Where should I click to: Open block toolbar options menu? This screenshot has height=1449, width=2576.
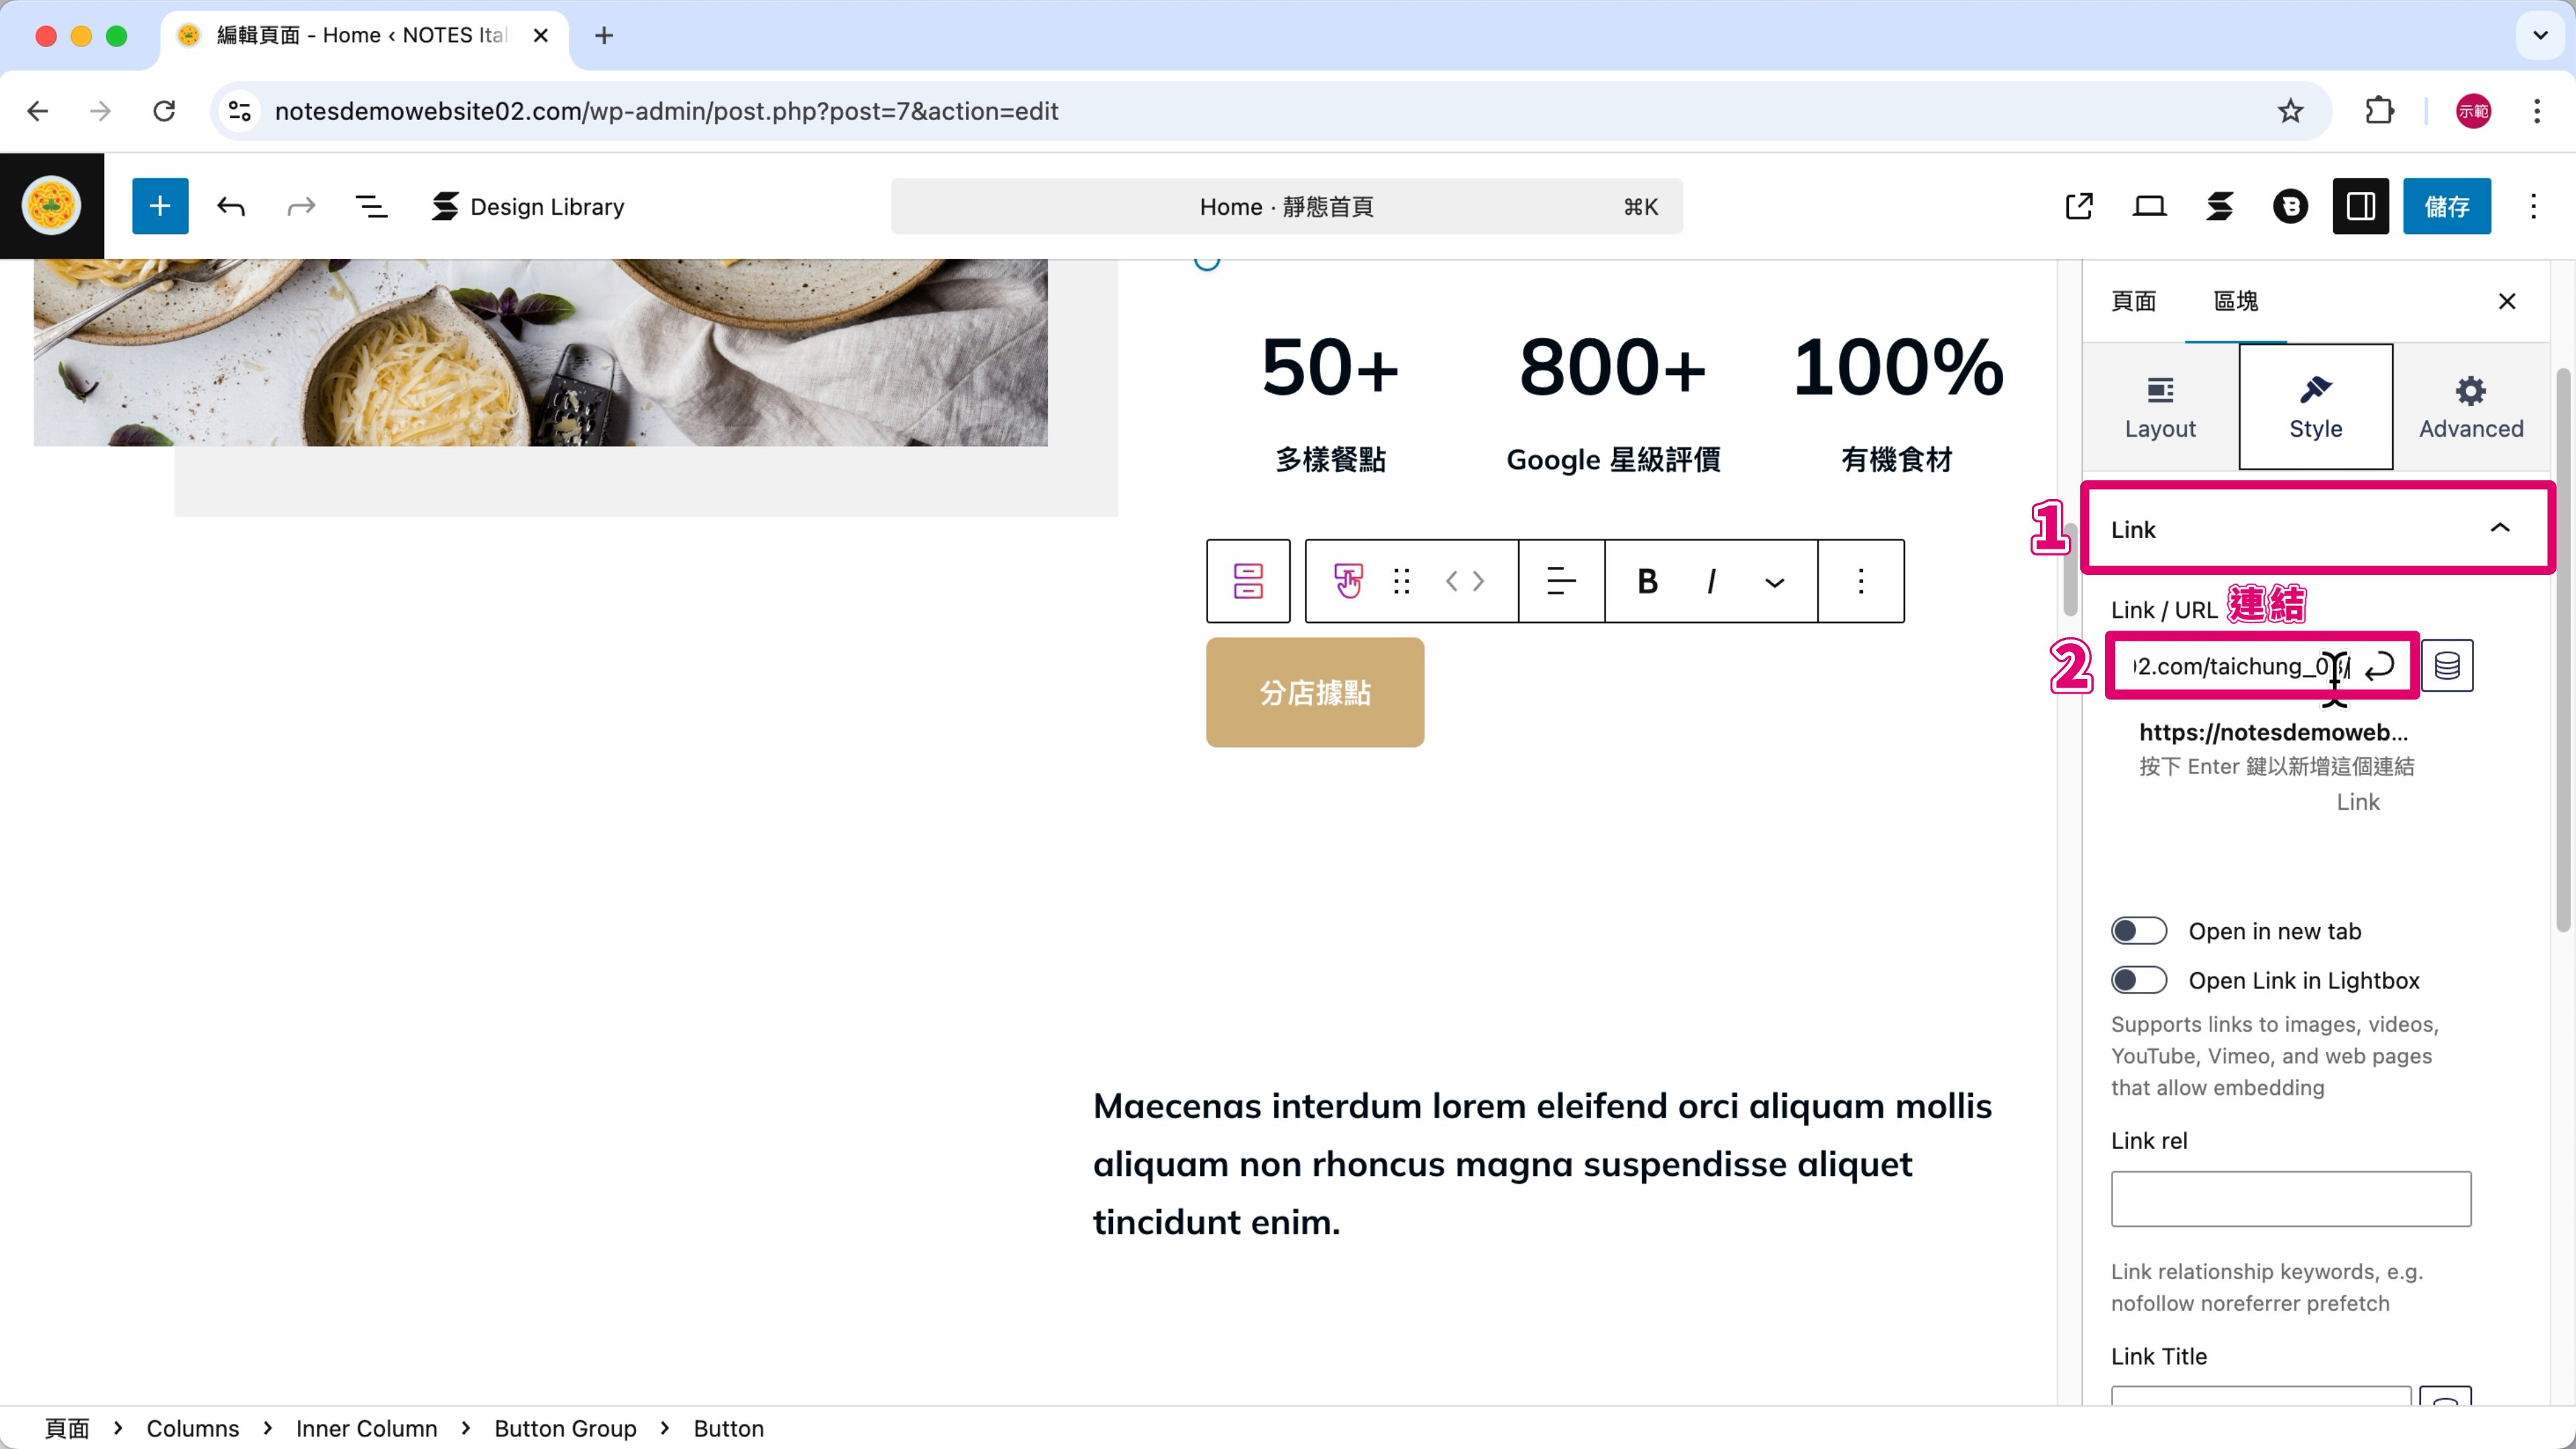tap(1860, 581)
